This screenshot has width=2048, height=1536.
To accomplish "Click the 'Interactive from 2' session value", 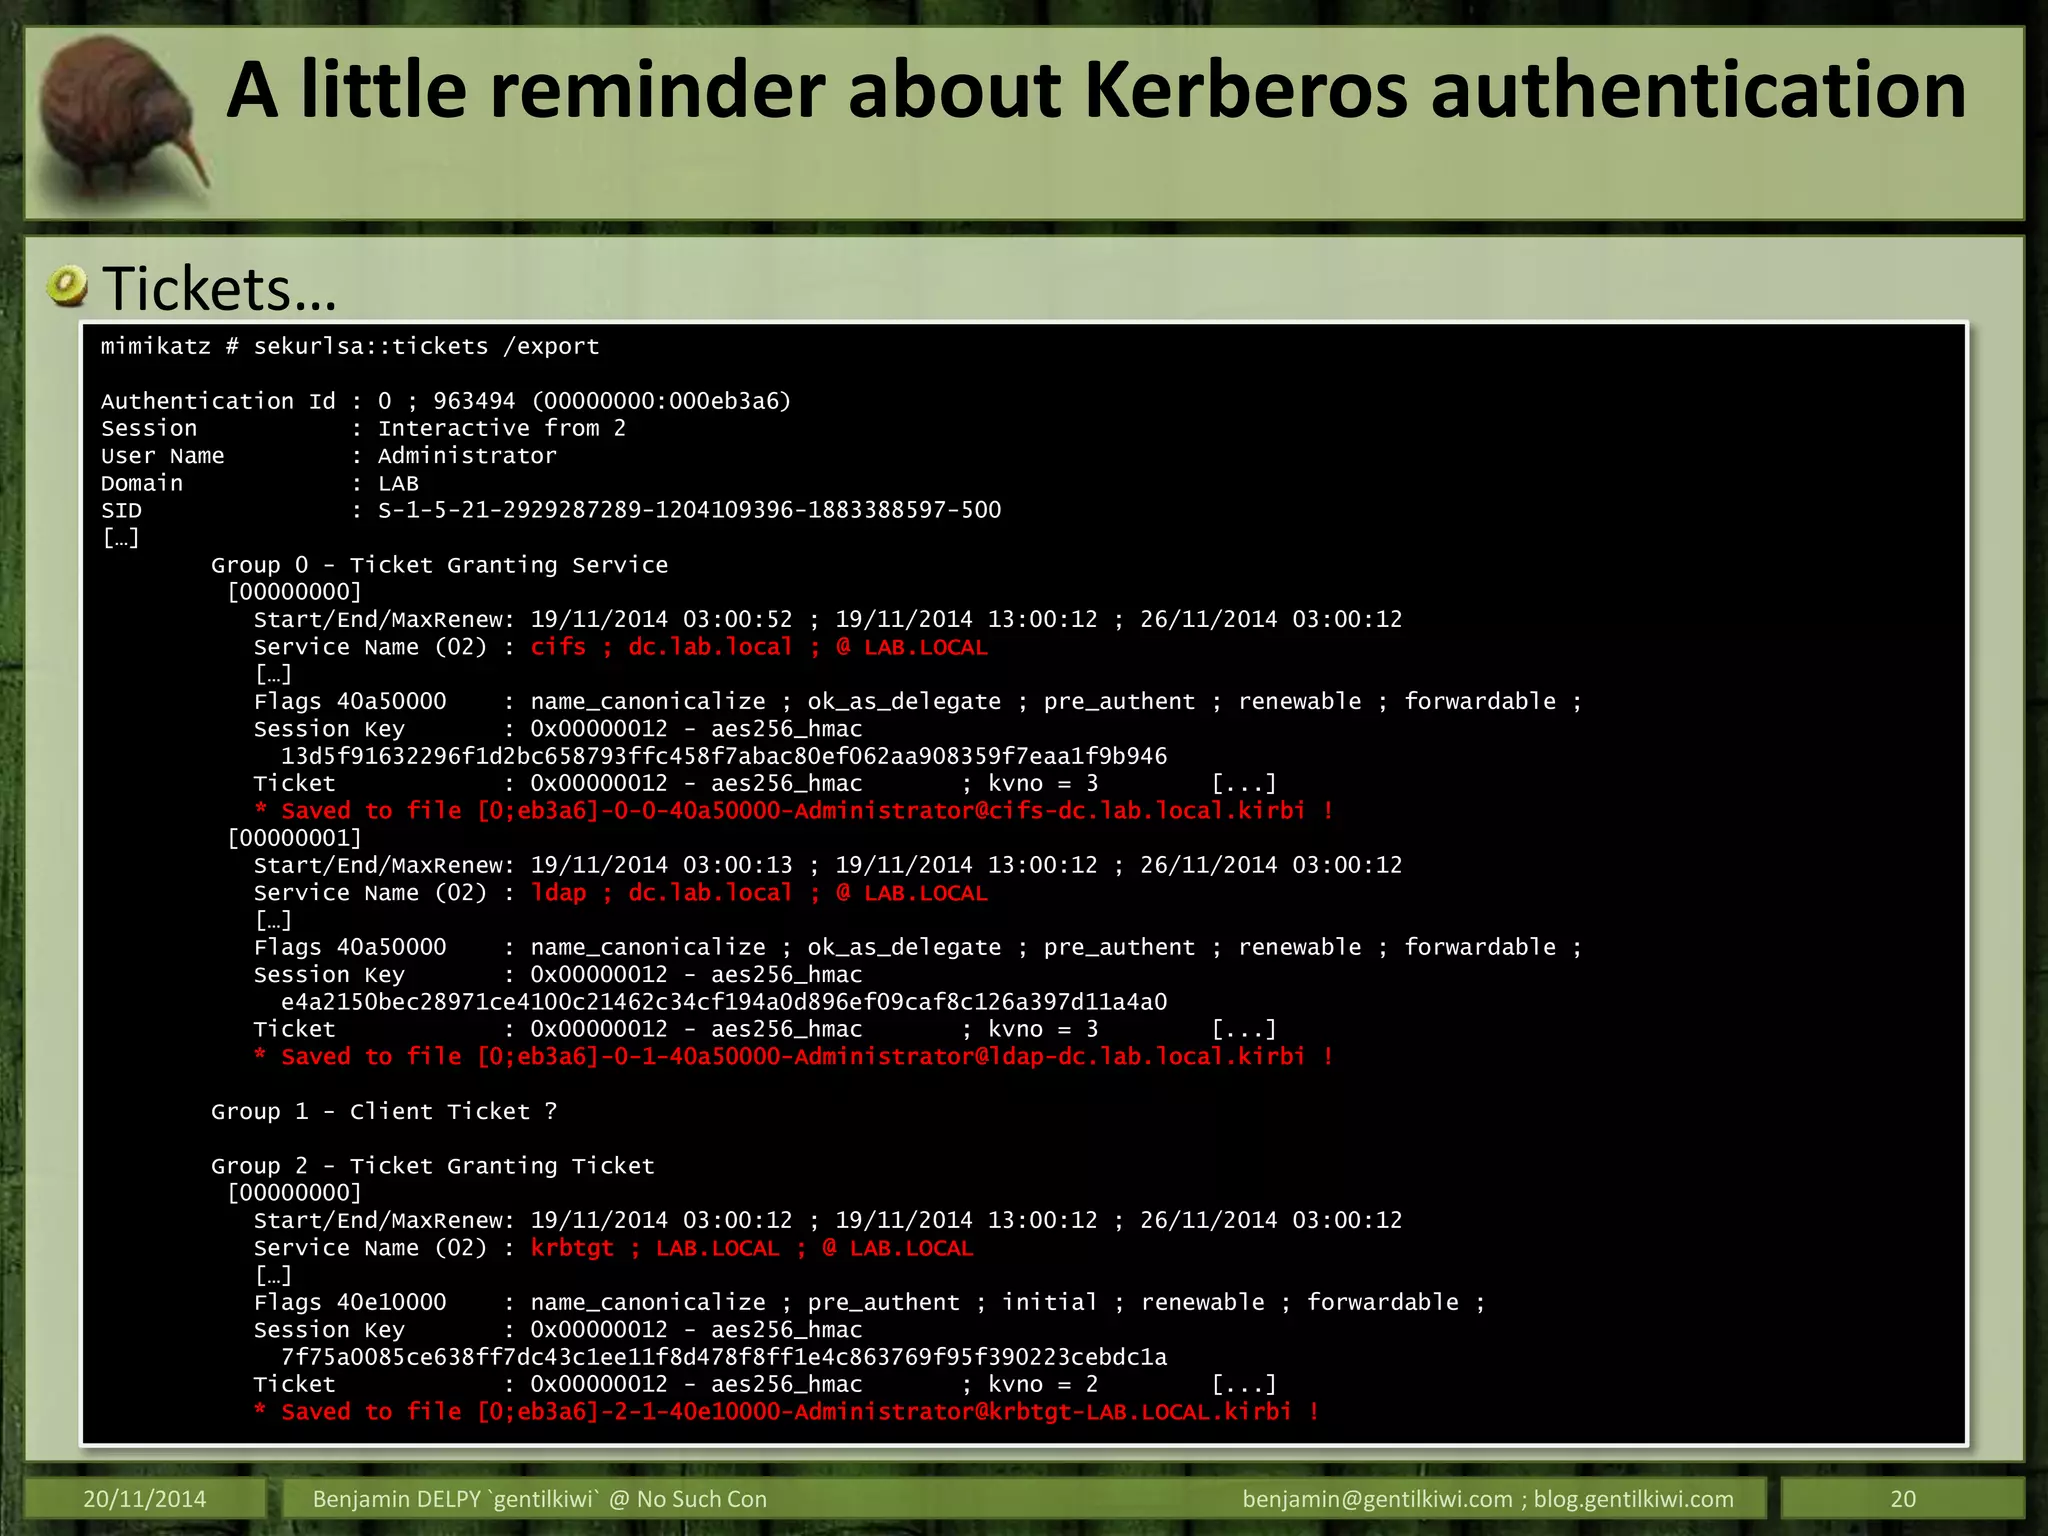I will 502,428.
